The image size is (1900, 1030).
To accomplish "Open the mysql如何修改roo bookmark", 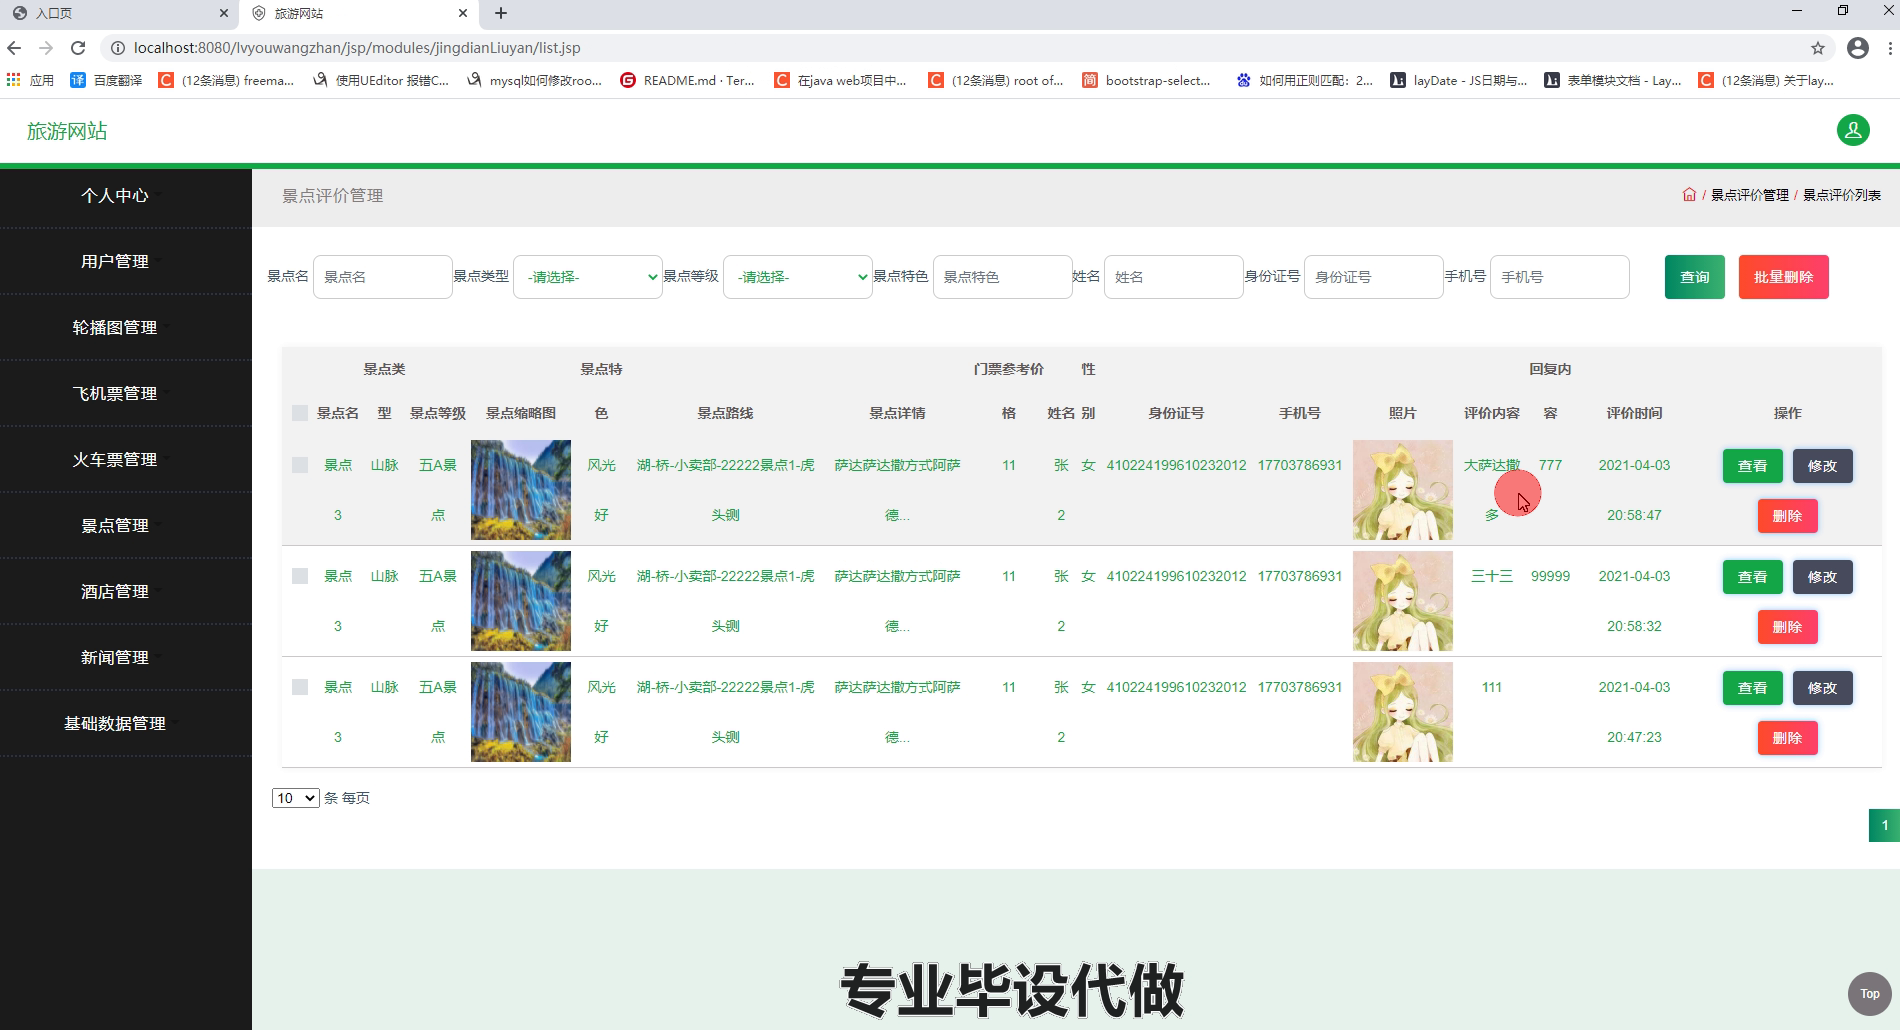I will (534, 80).
